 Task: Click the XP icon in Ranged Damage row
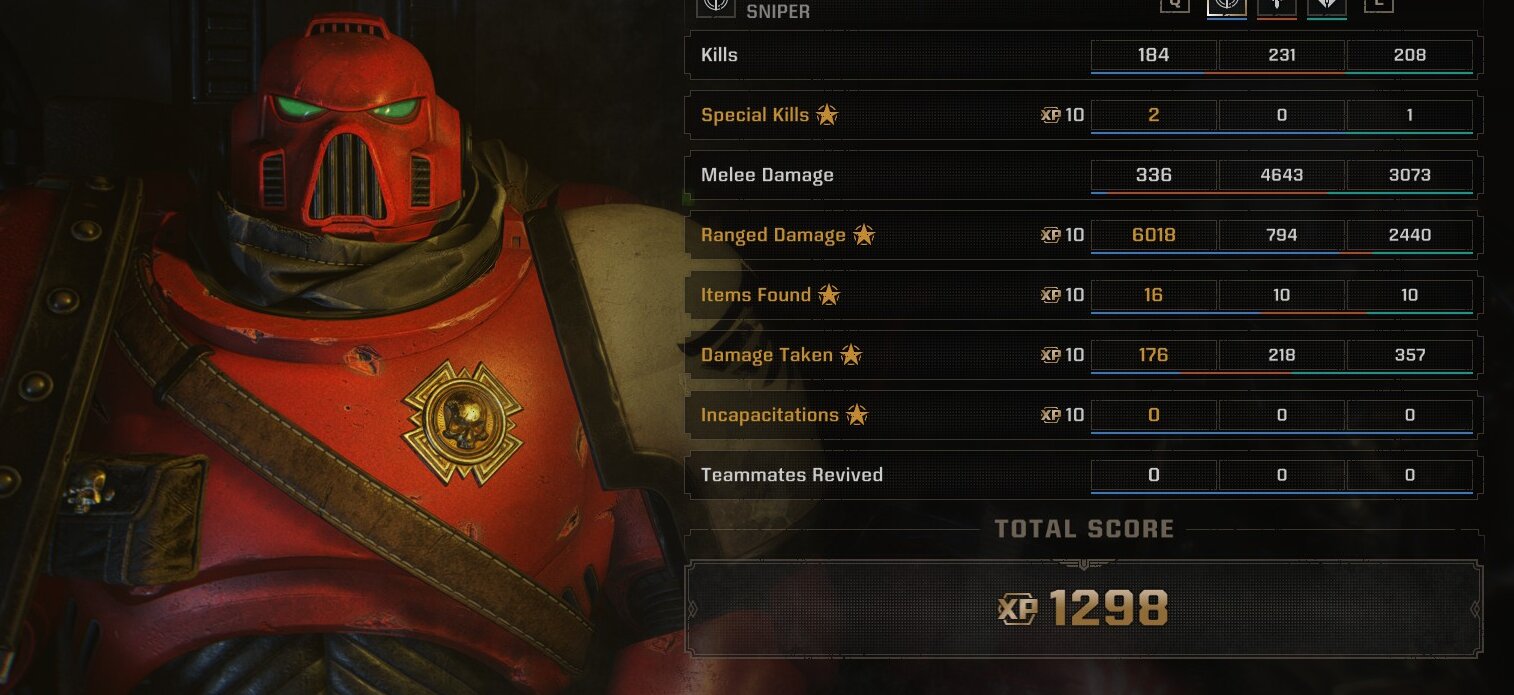[x=1050, y=235]
